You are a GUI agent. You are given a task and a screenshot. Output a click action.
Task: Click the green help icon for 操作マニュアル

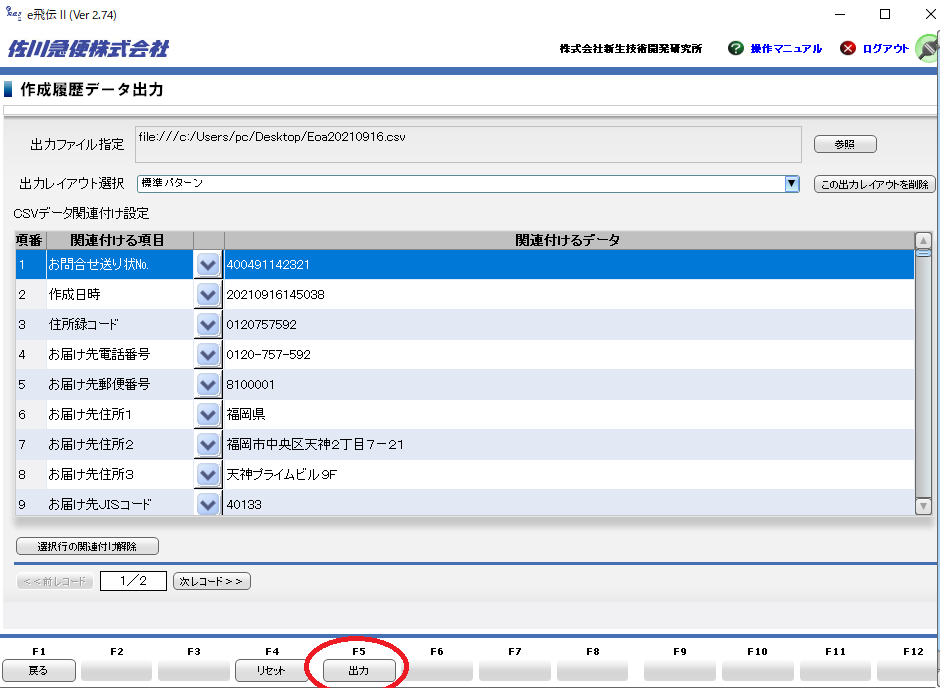click(x=736, y=48)
